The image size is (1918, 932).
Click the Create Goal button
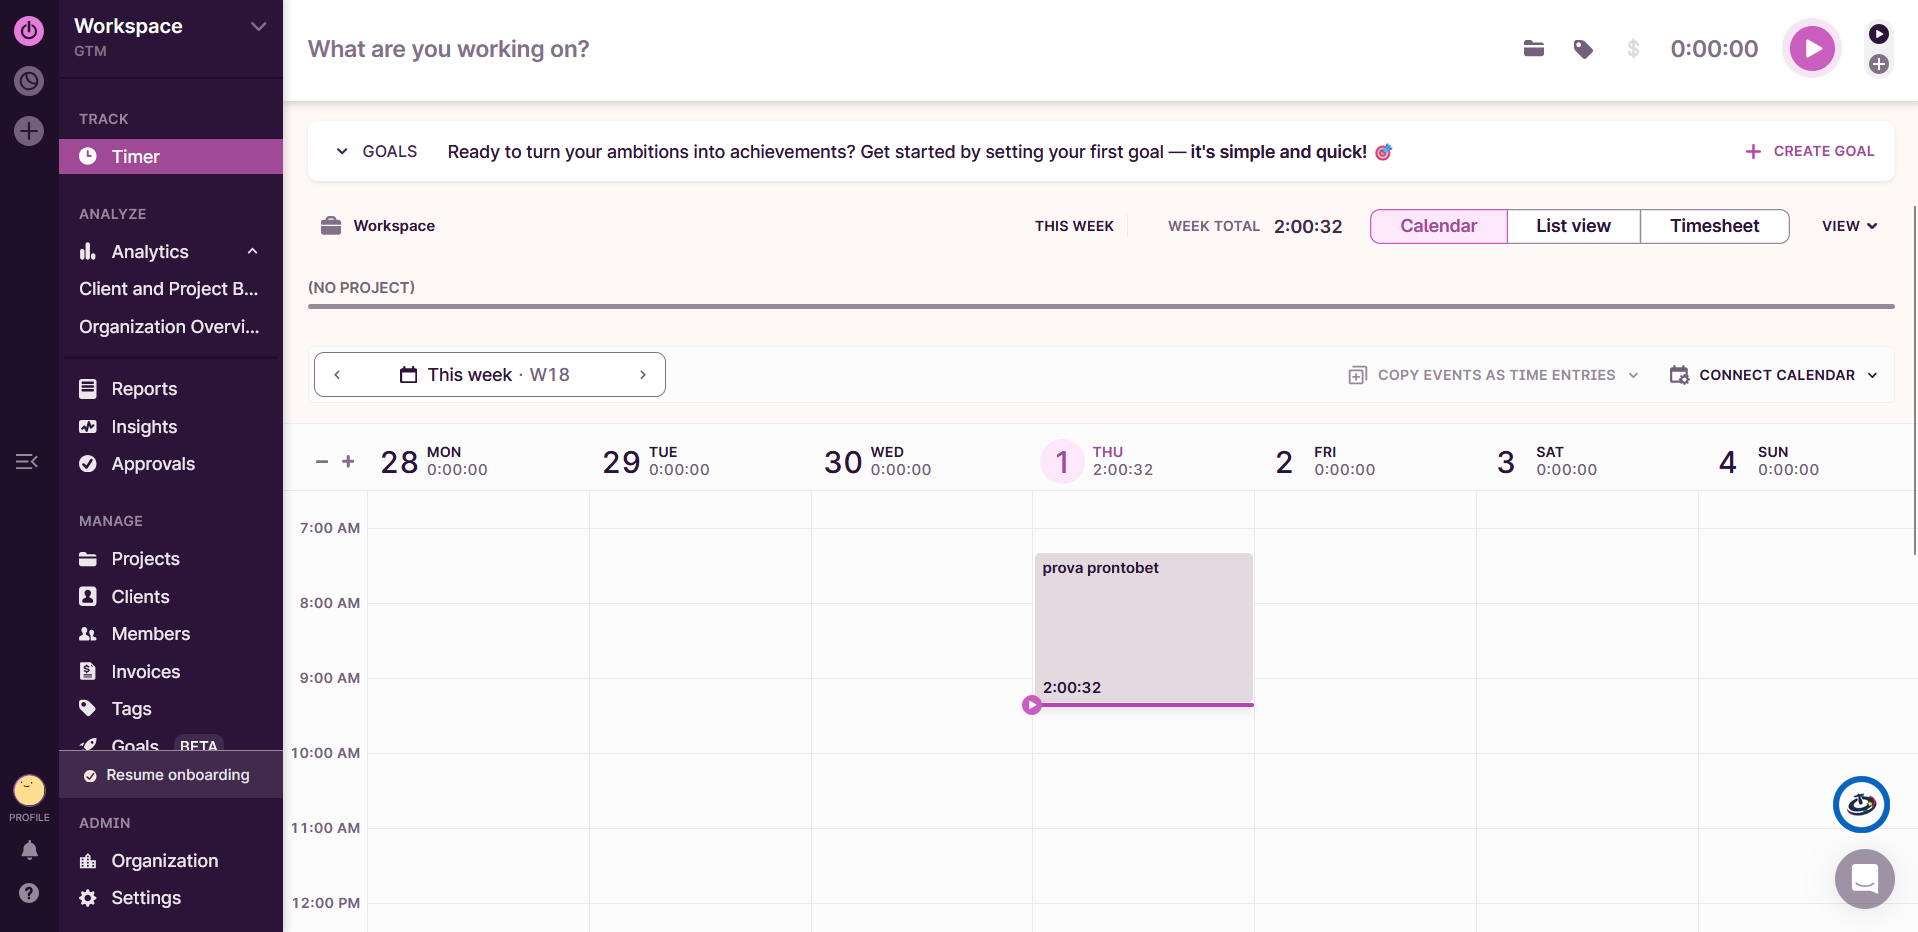point(1810,151)
